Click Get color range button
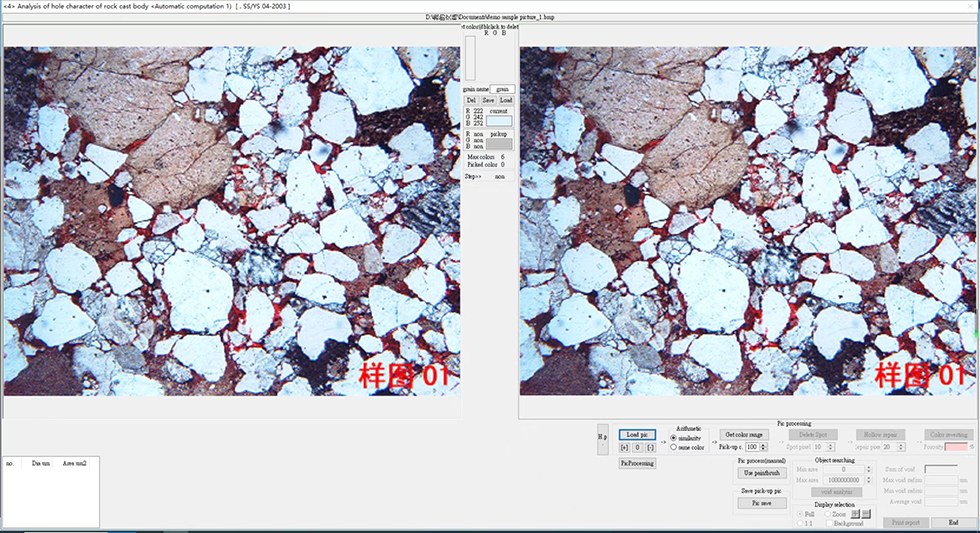The width and height of the screenshot is (980, 533). pos(744,434)
